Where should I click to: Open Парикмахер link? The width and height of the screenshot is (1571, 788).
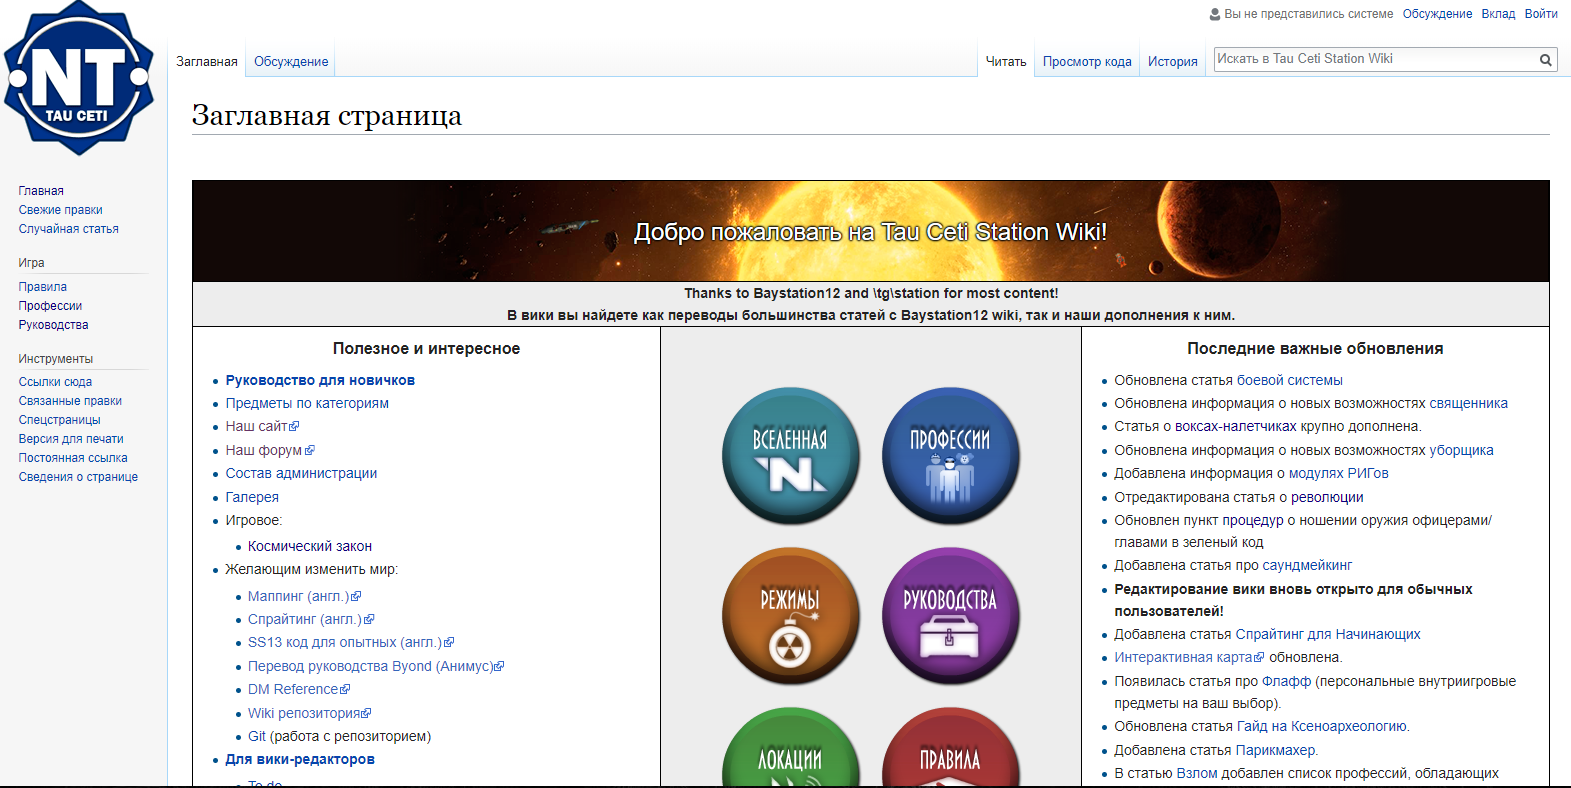point(1277,750)
